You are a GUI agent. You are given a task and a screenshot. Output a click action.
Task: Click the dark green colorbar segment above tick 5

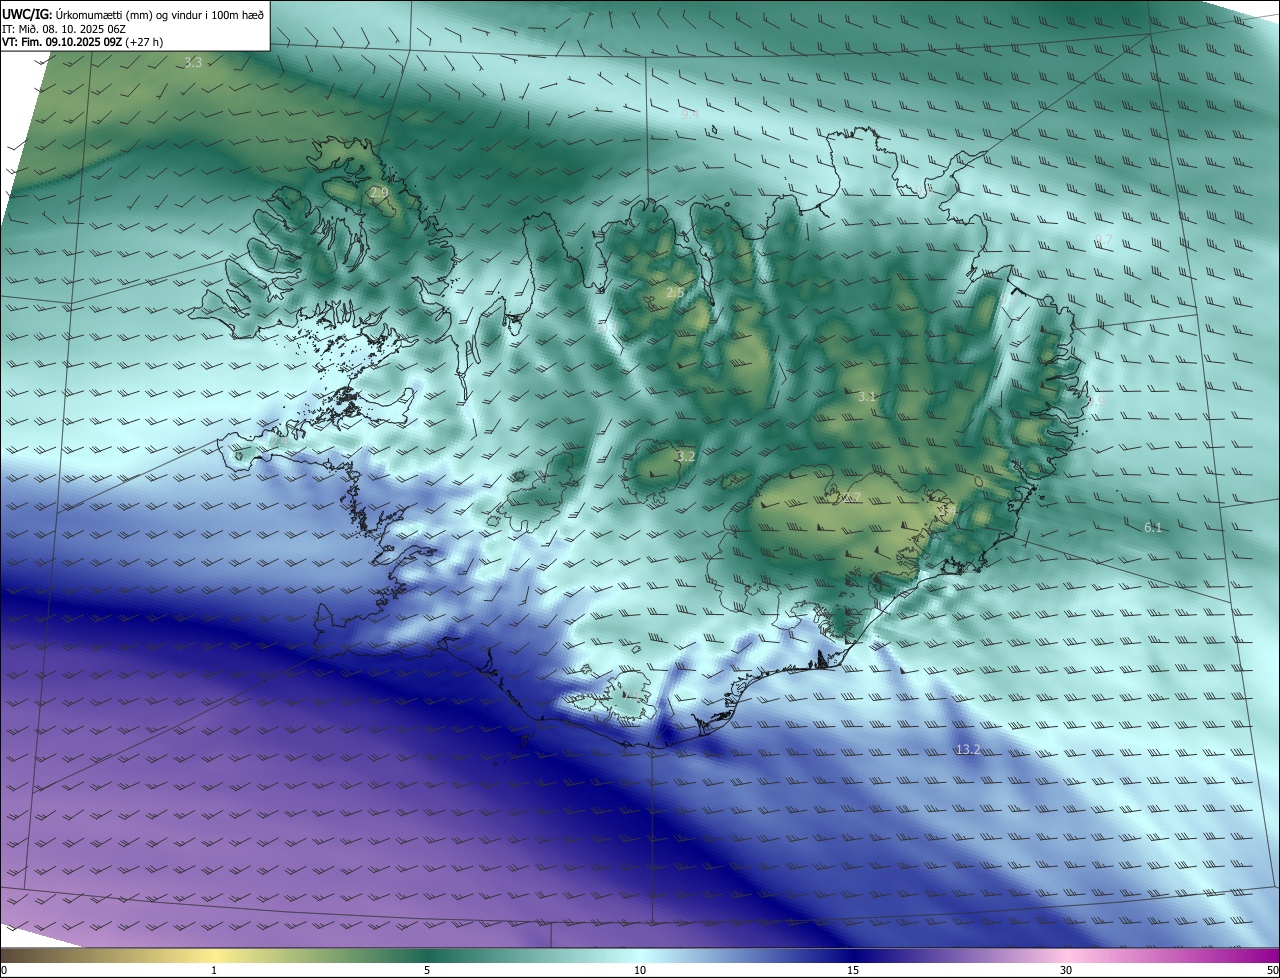[427, 956]
